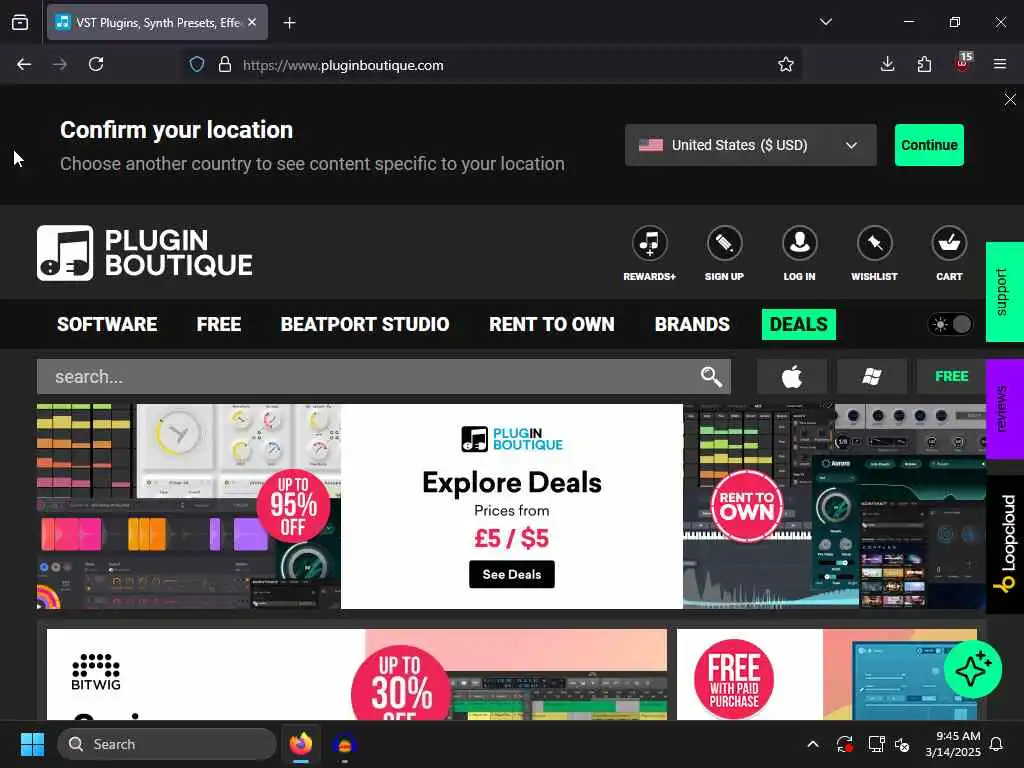Open the support side tab

pyautogui.click(x=1004, y=292)
